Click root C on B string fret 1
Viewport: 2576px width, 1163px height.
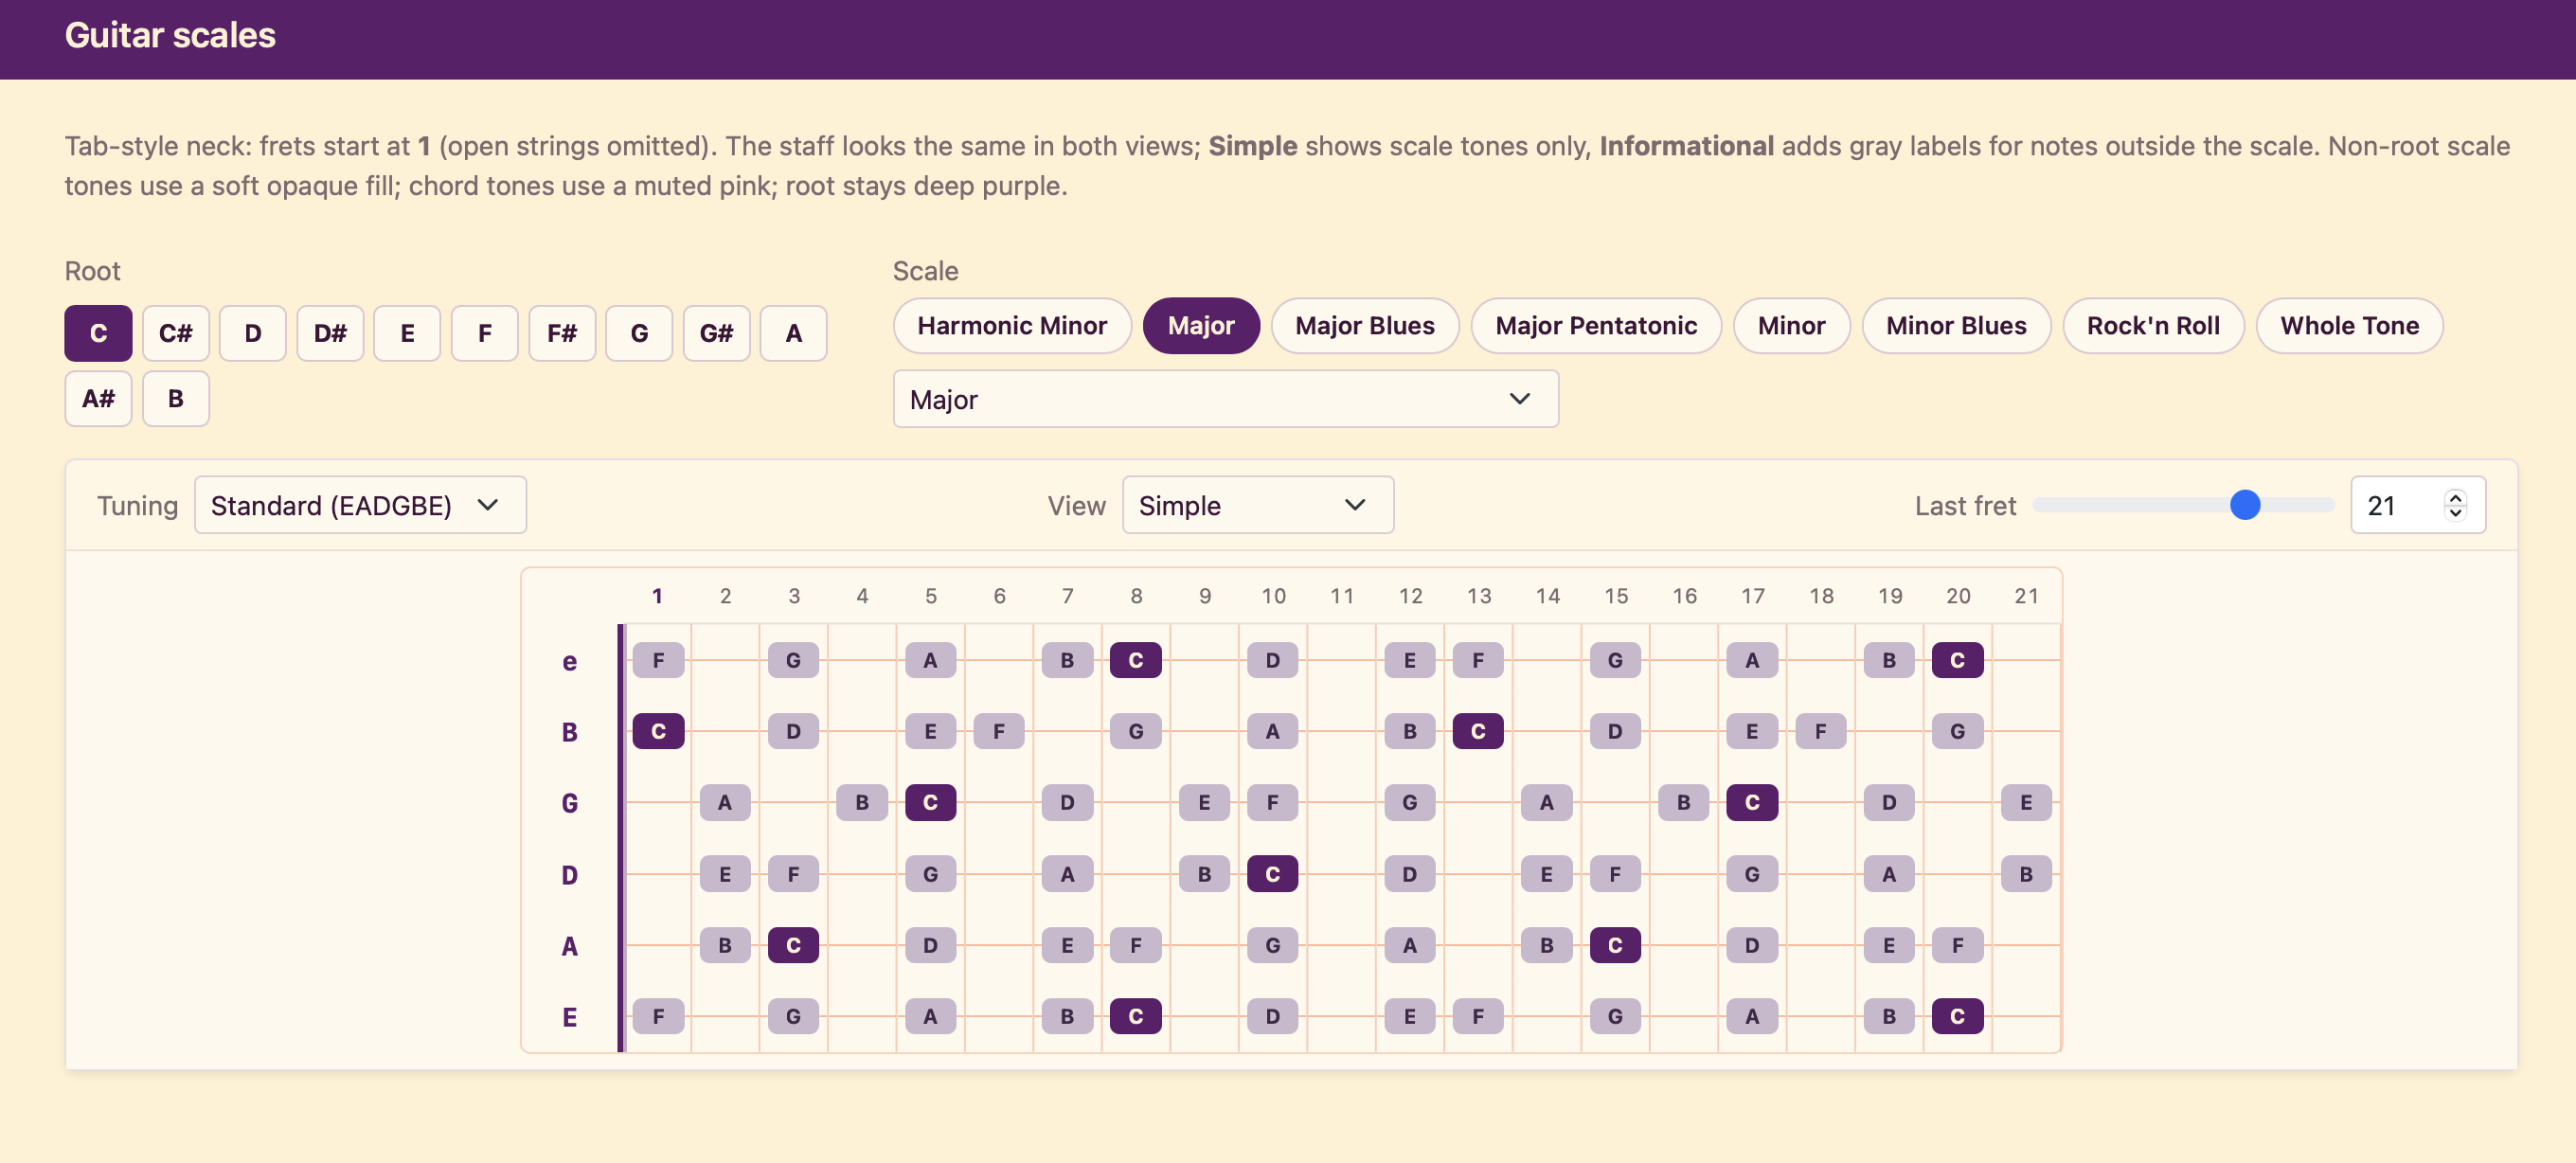point(658,731)
